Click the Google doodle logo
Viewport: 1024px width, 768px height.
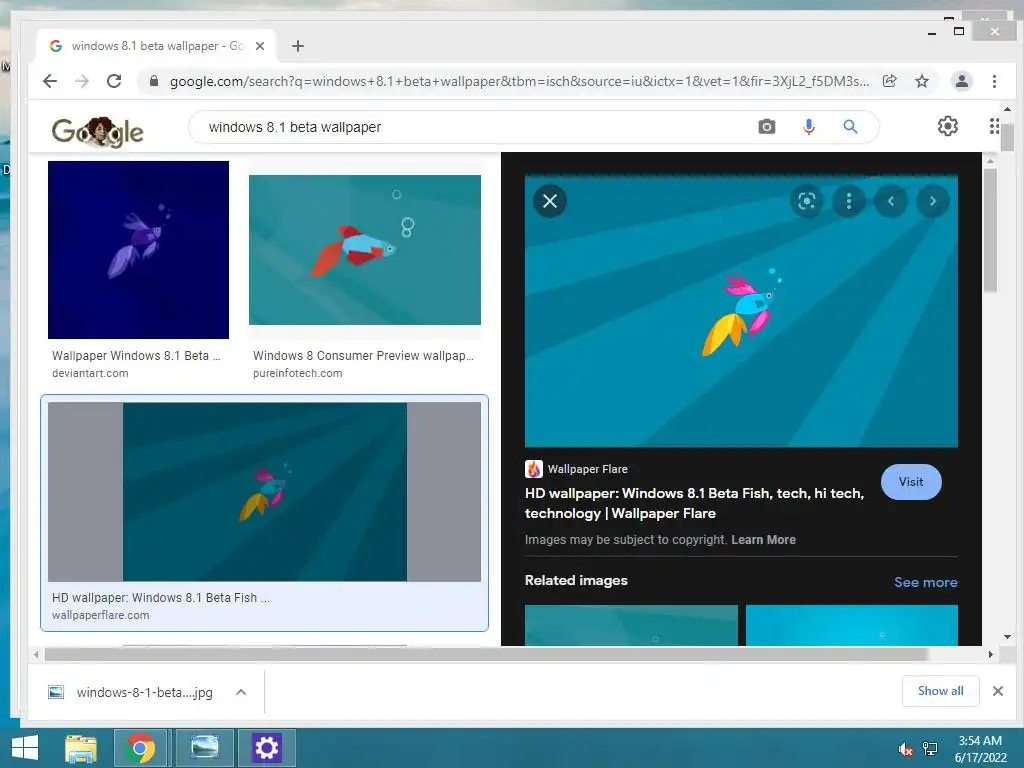coord(97,131)
